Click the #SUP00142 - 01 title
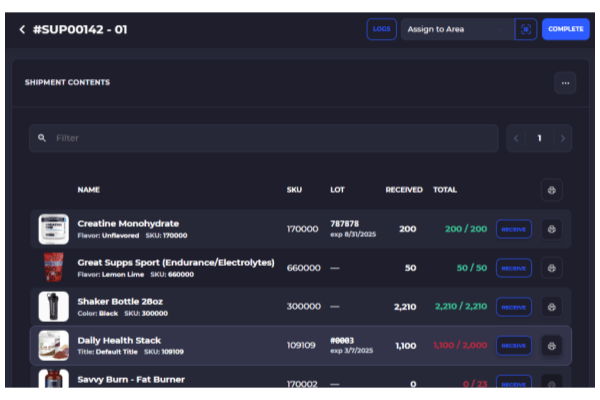The image size is (600, 400). coord(80,29)
